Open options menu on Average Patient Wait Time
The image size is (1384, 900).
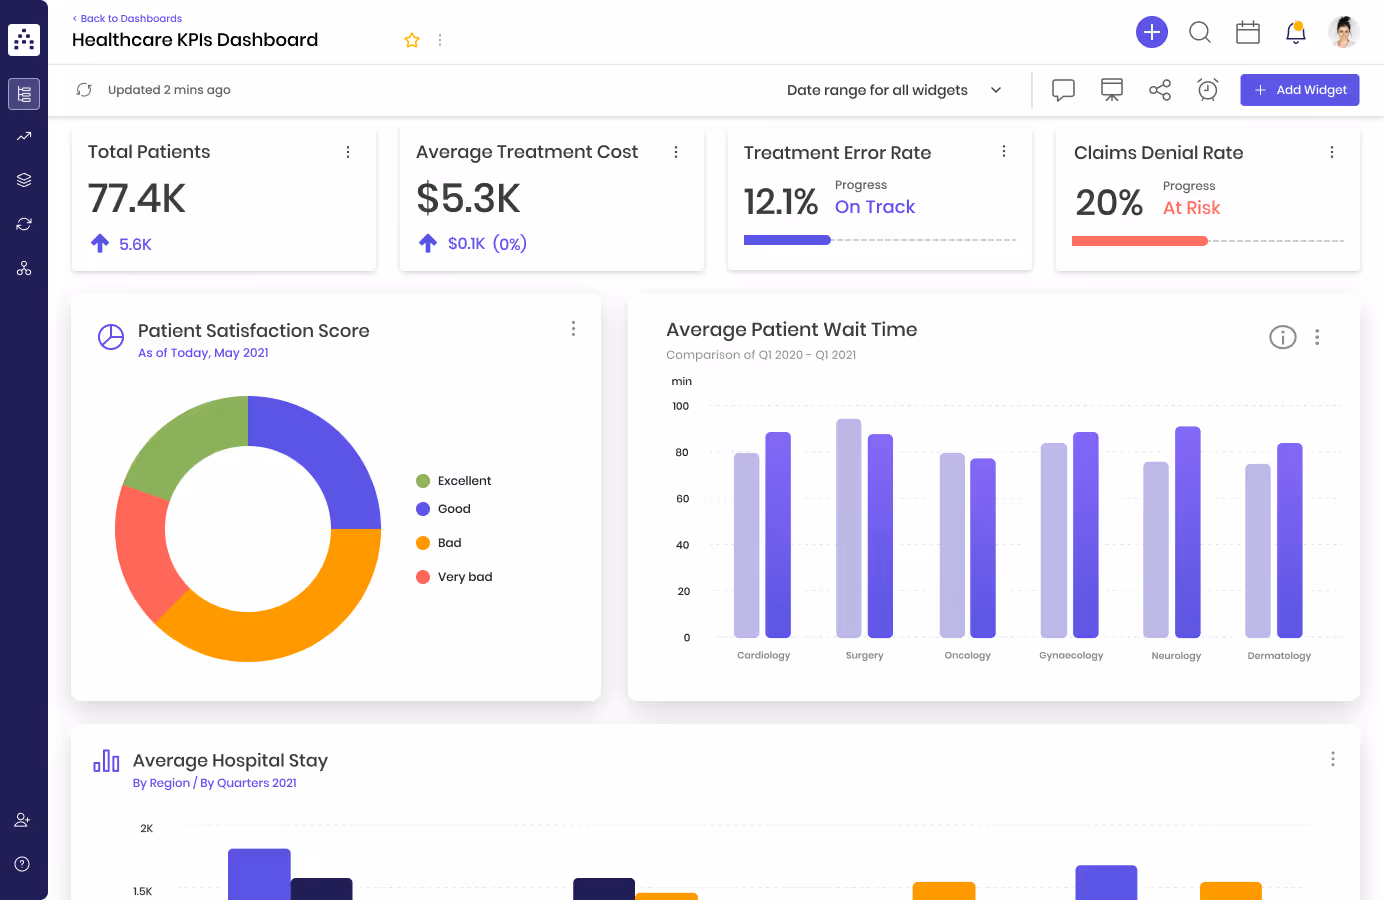coord(1317,337)
